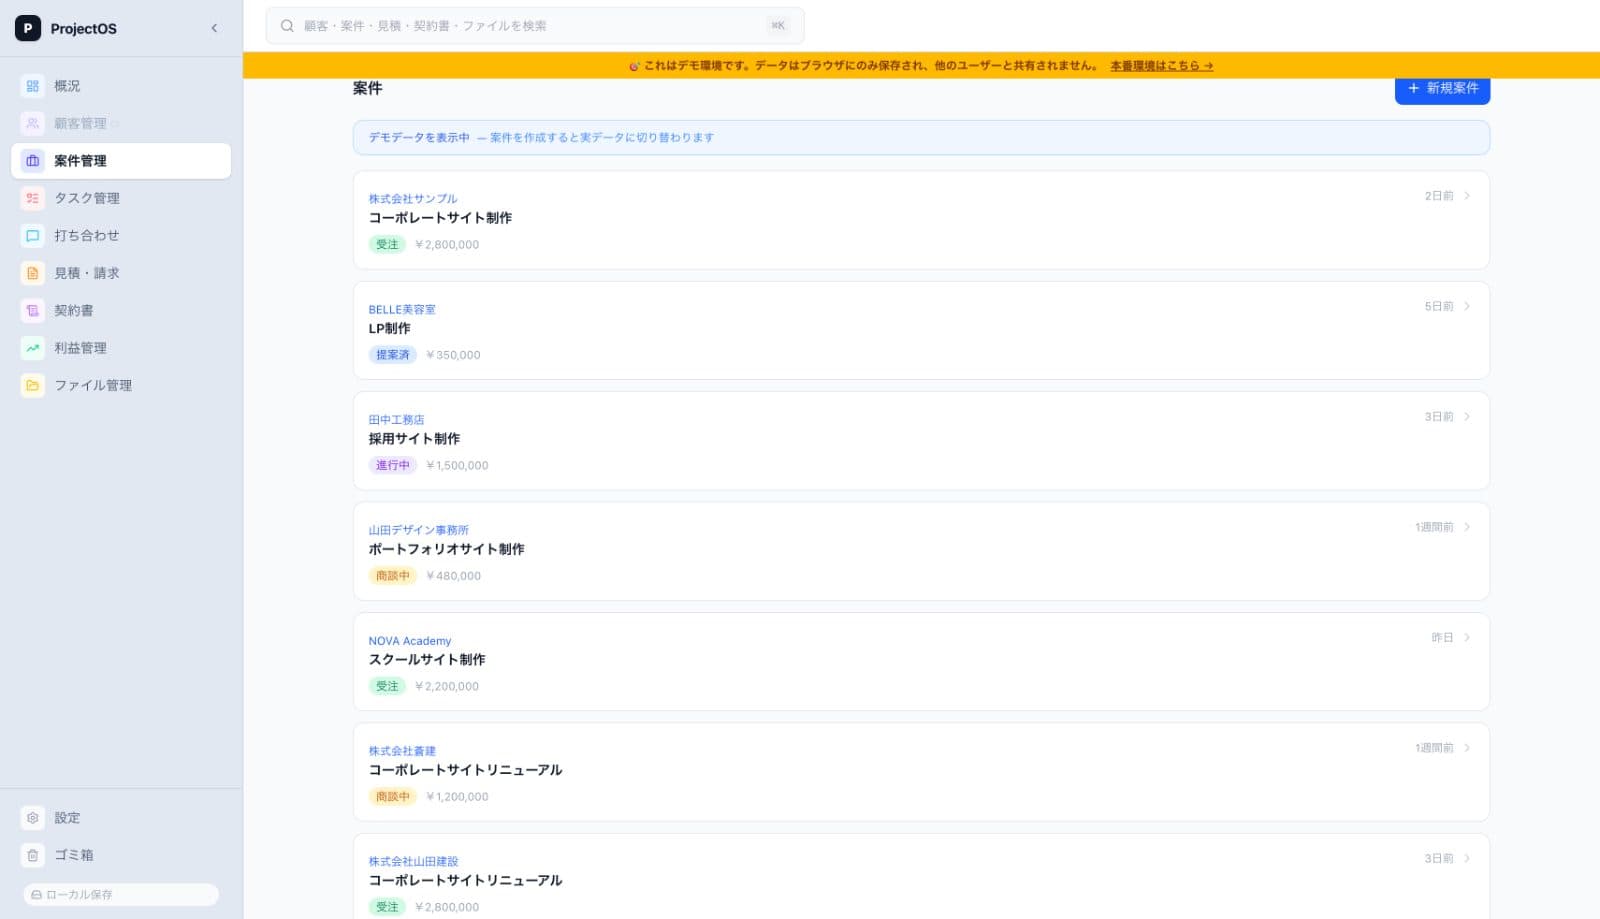The height and width of the screenshot is (919, 1600).
Task: Click the ¥2,200,000 amount
Action: tap(447, 687)
